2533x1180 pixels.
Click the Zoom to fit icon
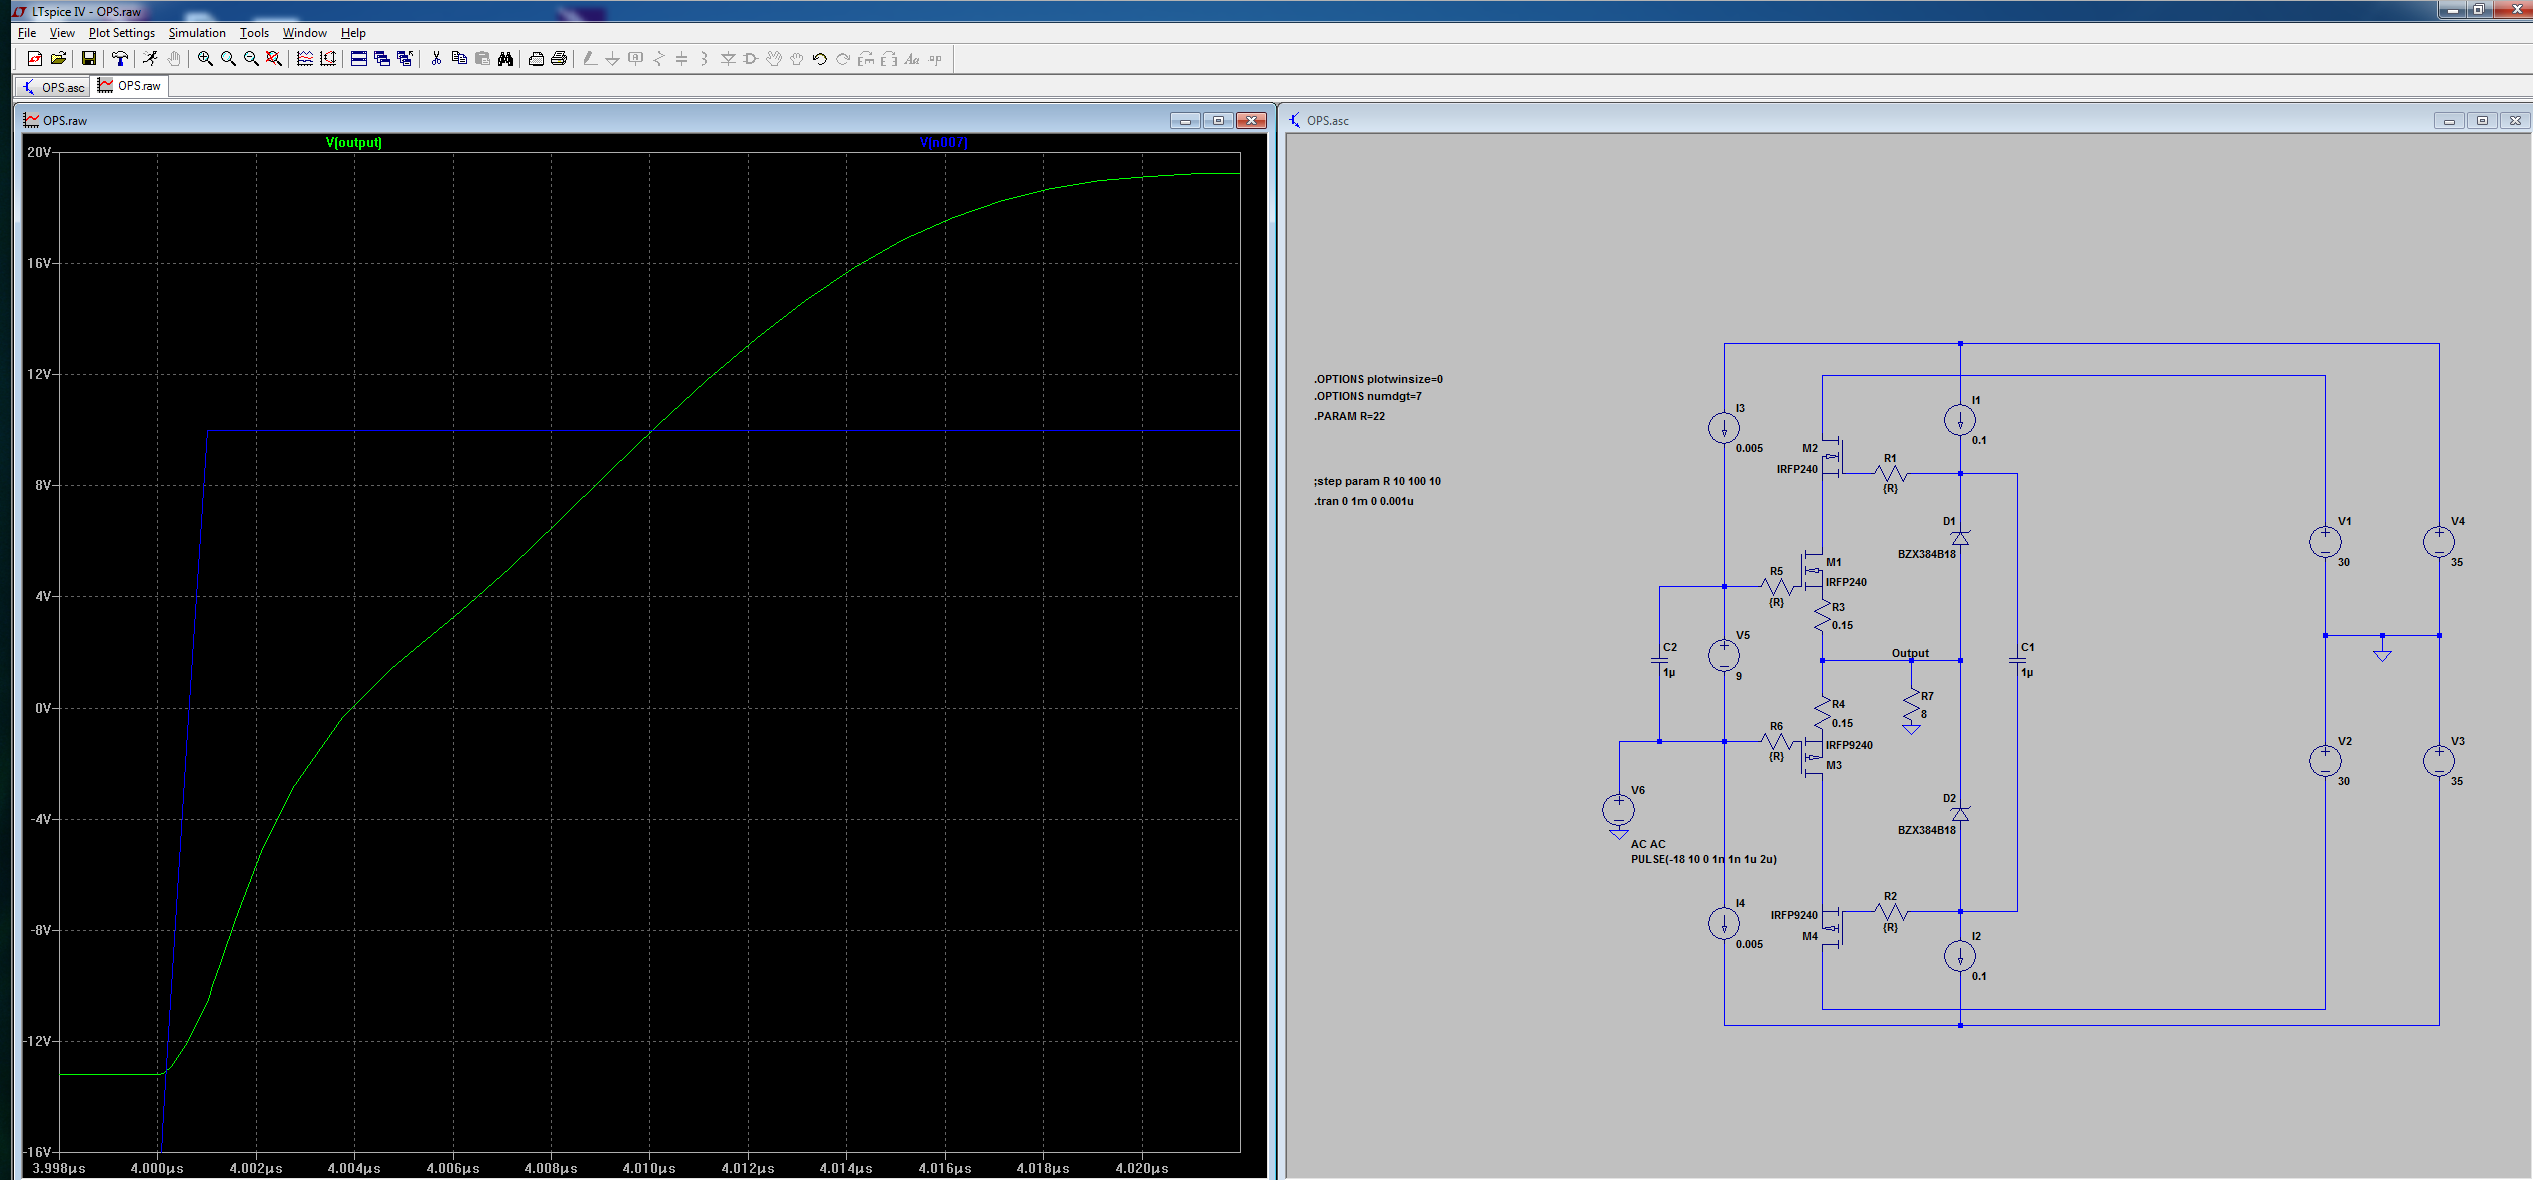(274, 59)
